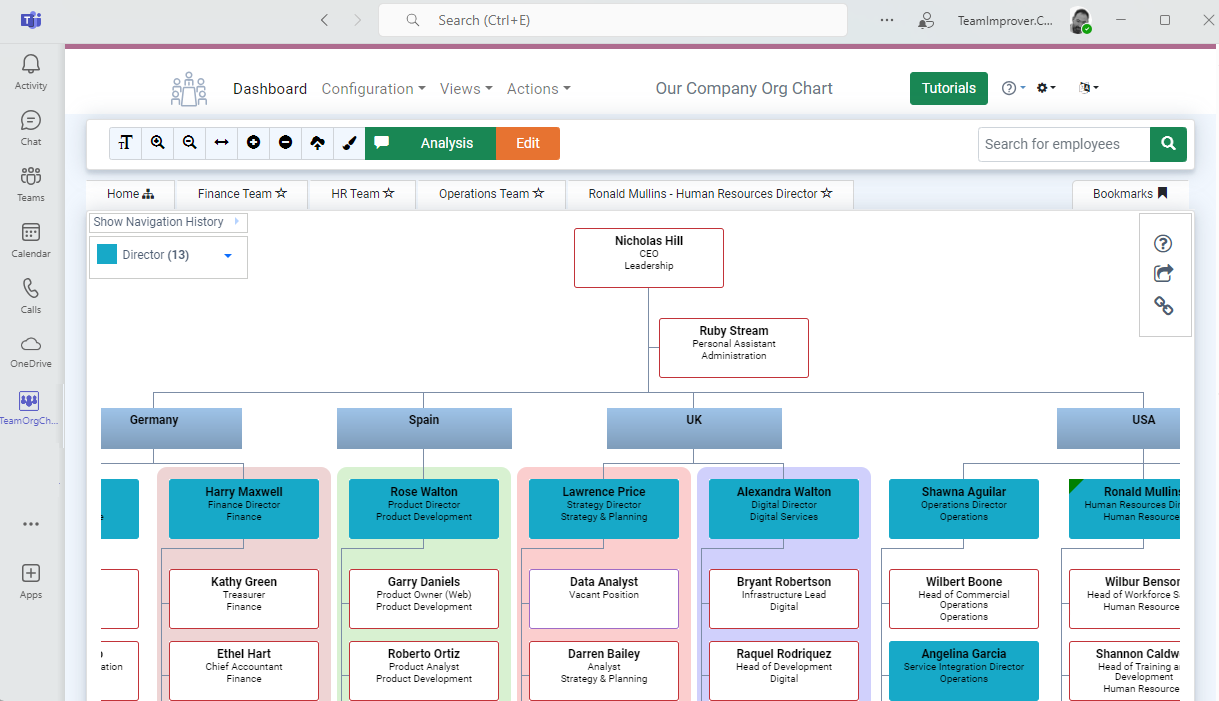Click the fit-to-width double arrow icon
Screen dimensions: 1219x701
[x=222, y=143]
